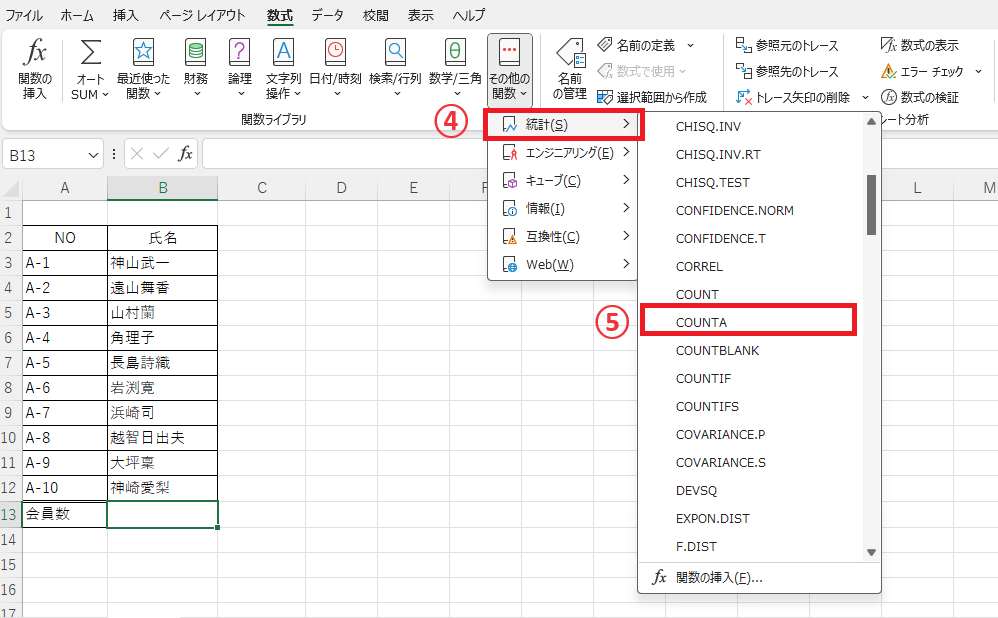Image resolution: width=998 pixels, height=618 pixels.
Task: Select COUNT from the function list
Action: pos(697,295)
